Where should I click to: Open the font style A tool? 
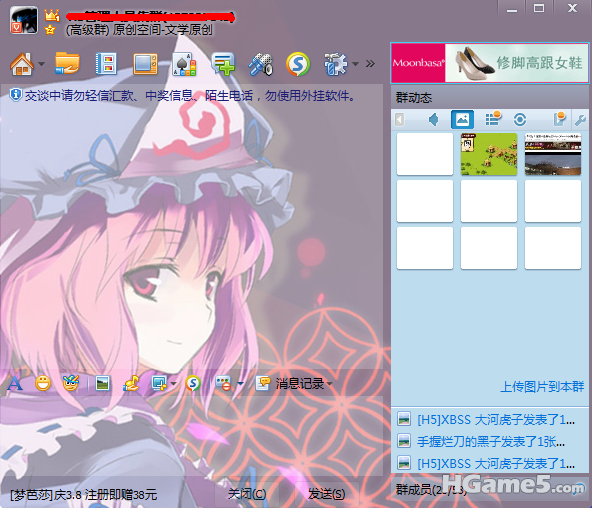[15, 383]
